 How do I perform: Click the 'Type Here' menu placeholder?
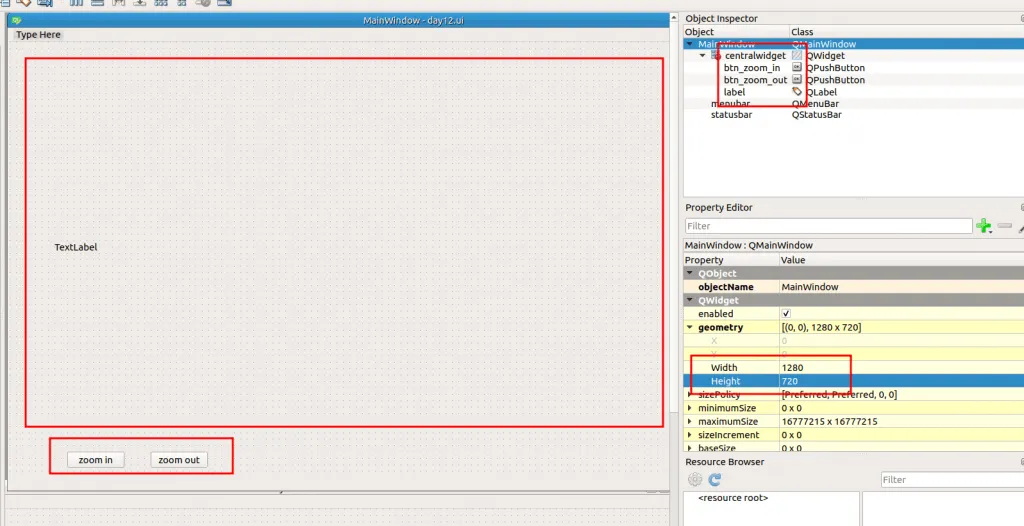[x=38, y=35]
